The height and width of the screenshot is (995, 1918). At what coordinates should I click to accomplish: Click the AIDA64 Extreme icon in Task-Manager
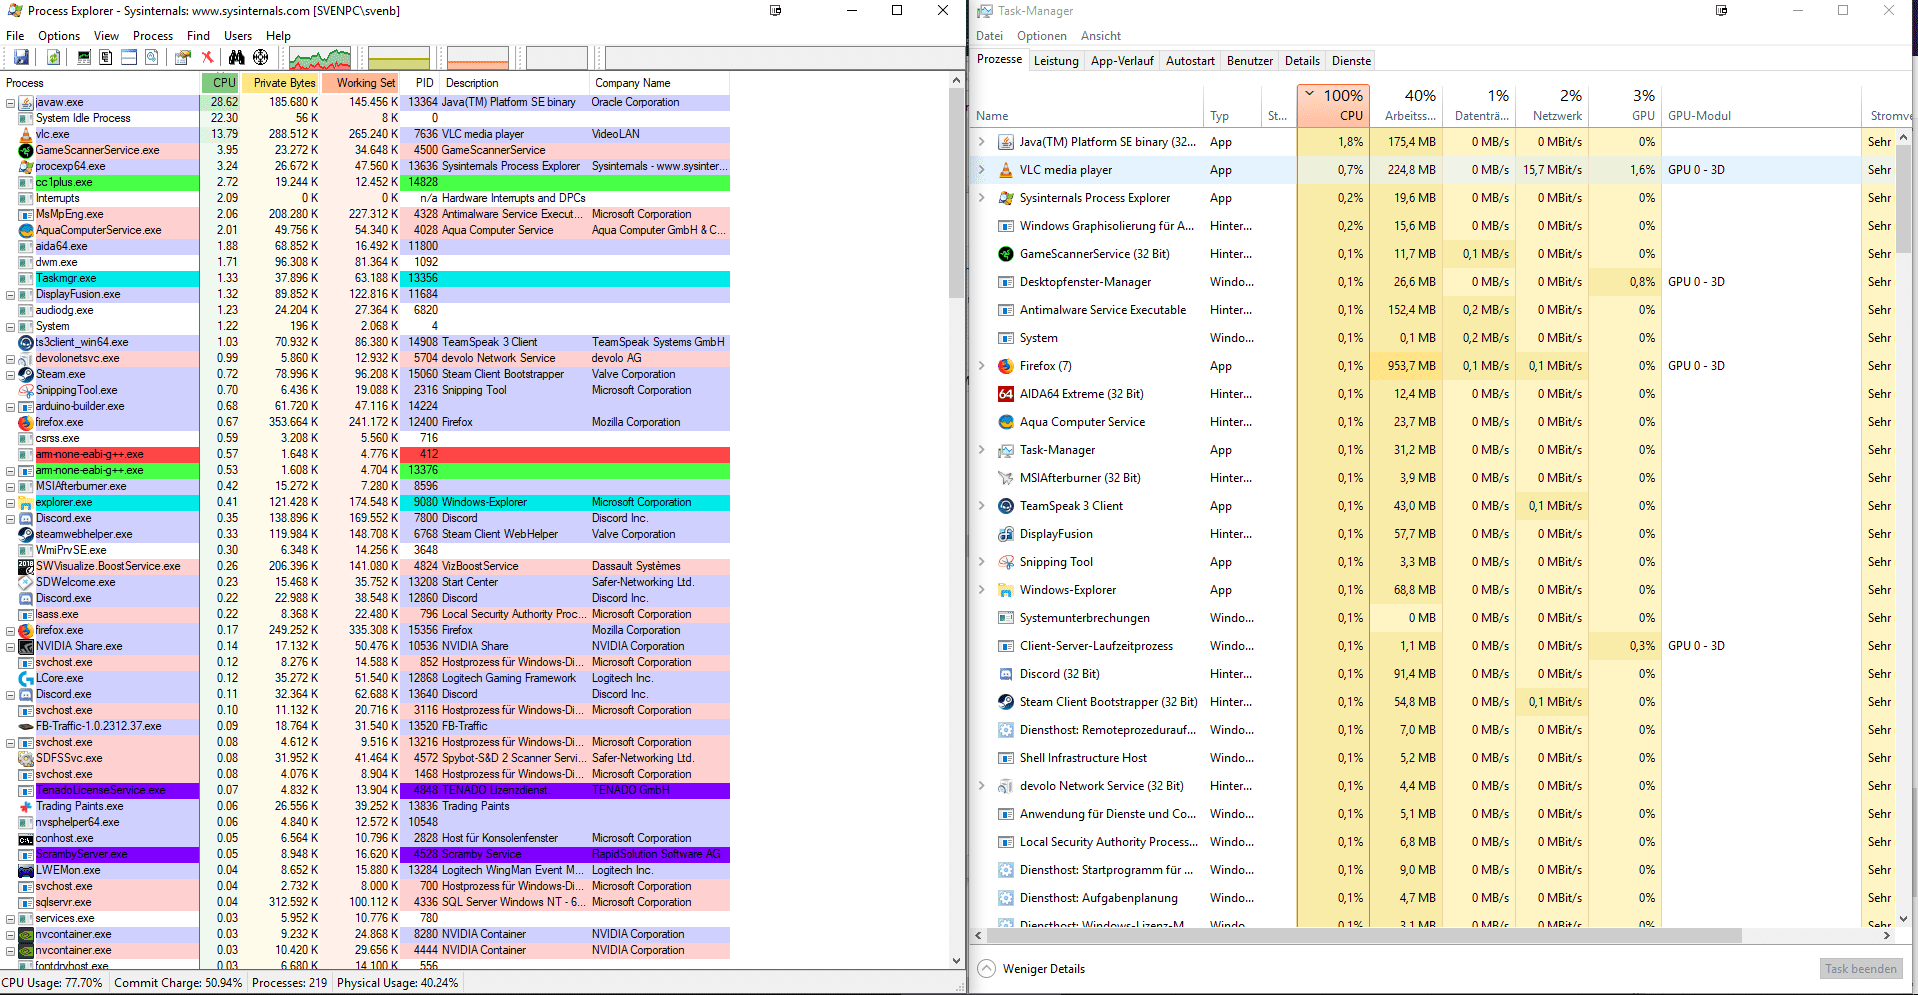(x=1006, y=394)
